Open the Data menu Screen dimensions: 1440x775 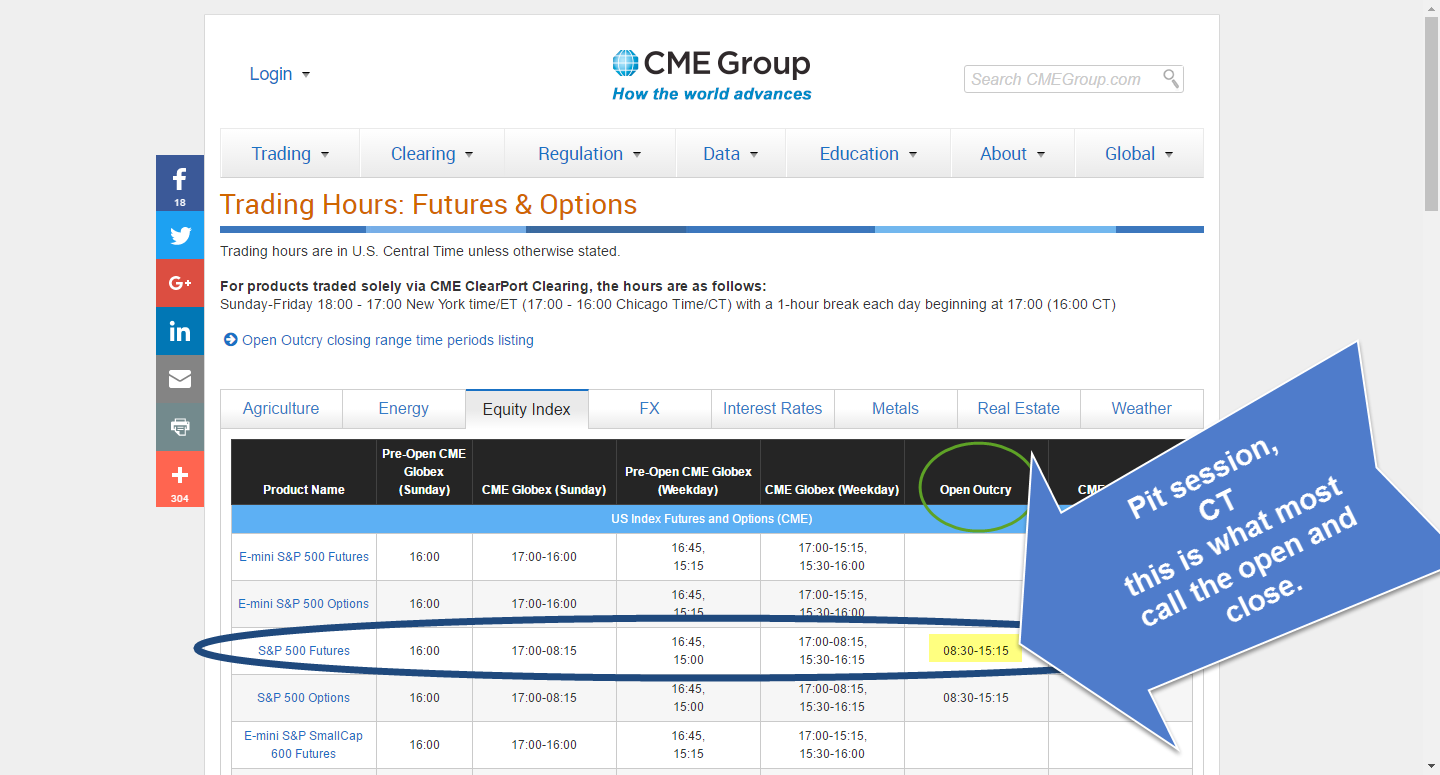tap(731, 154)
